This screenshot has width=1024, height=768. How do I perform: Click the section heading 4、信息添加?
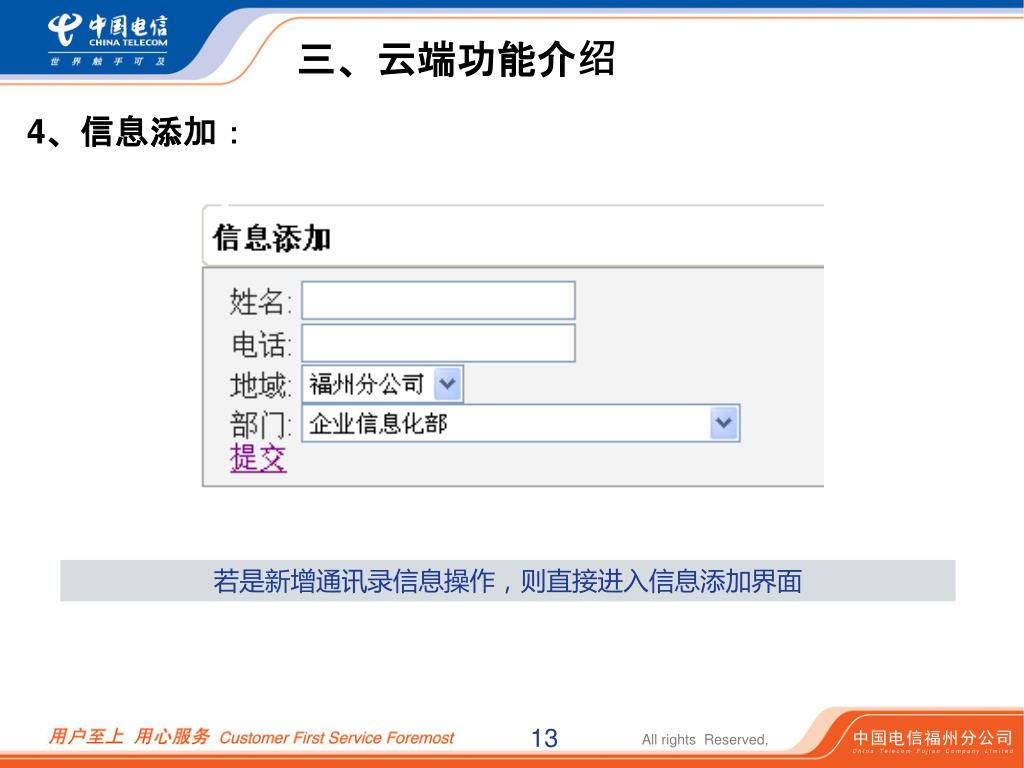(133, 131)
